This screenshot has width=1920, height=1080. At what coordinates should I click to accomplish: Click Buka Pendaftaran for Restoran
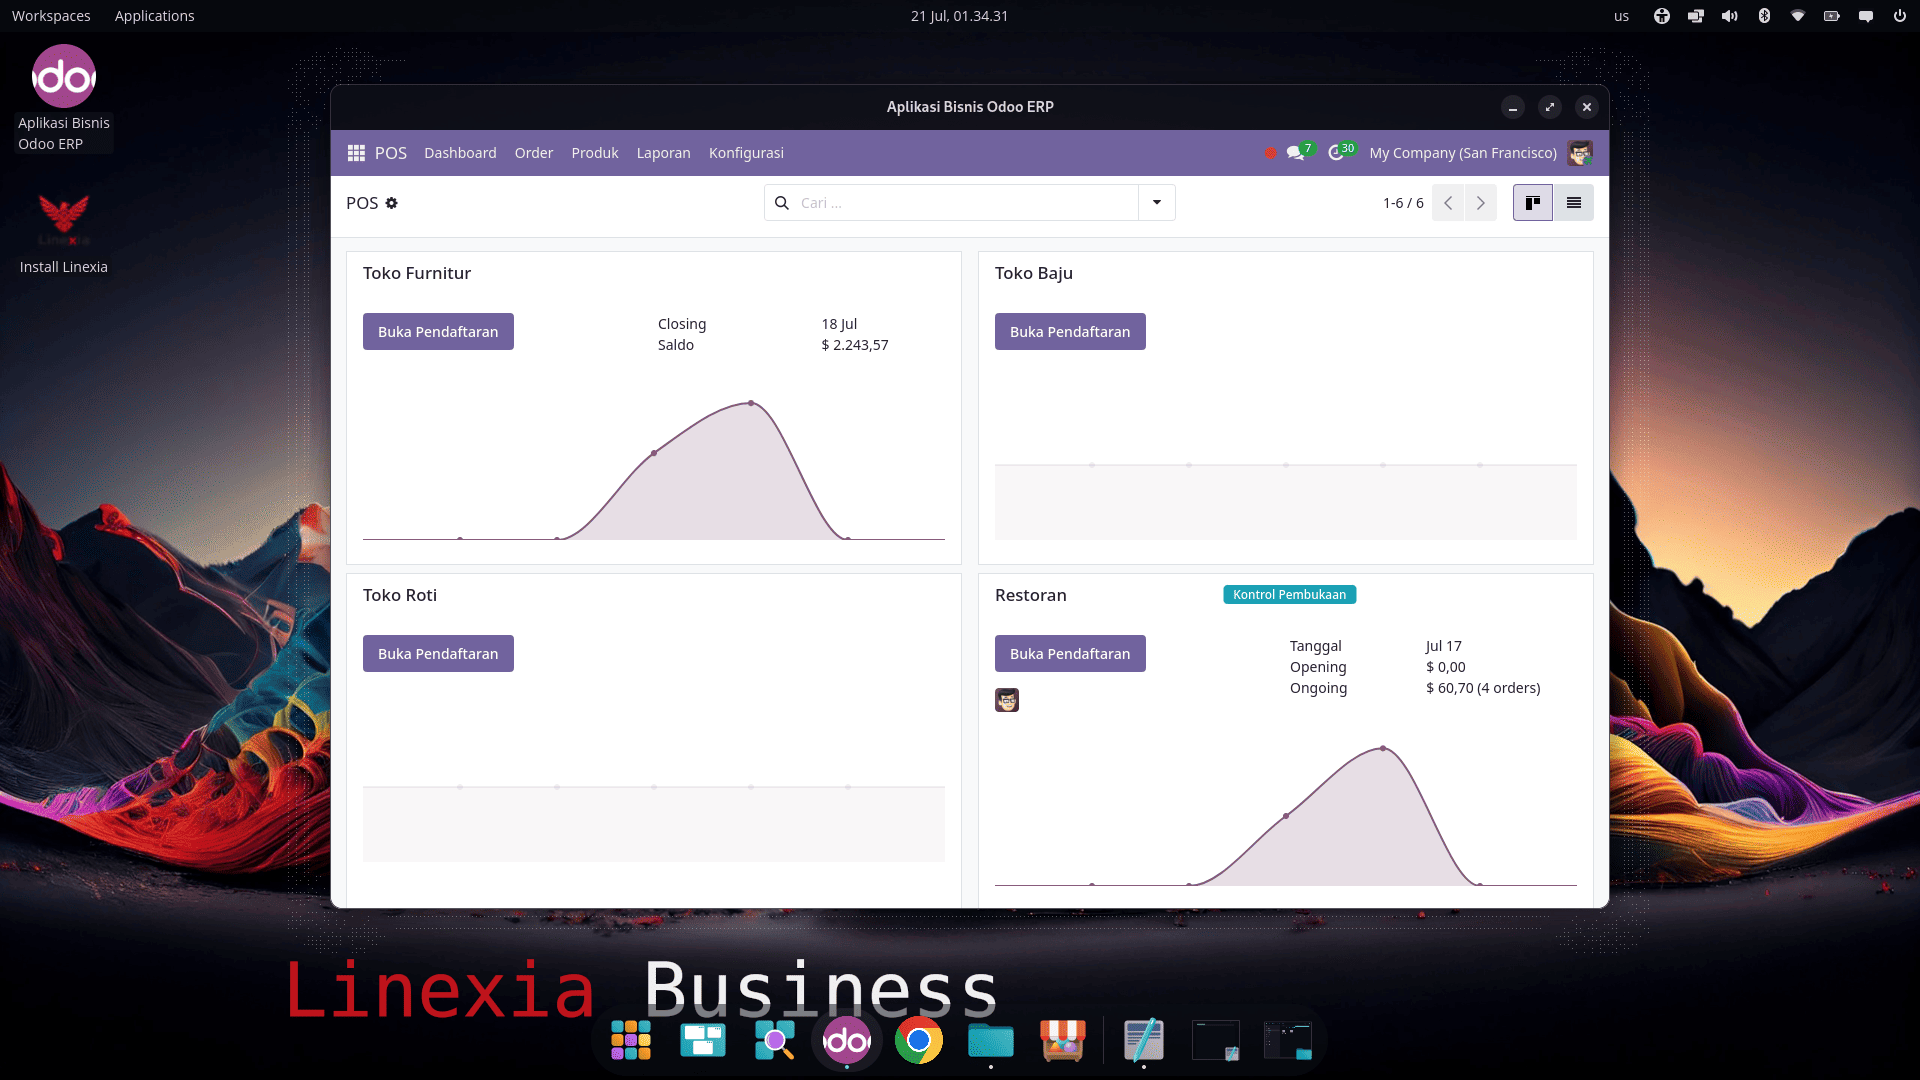(1070, 654)
